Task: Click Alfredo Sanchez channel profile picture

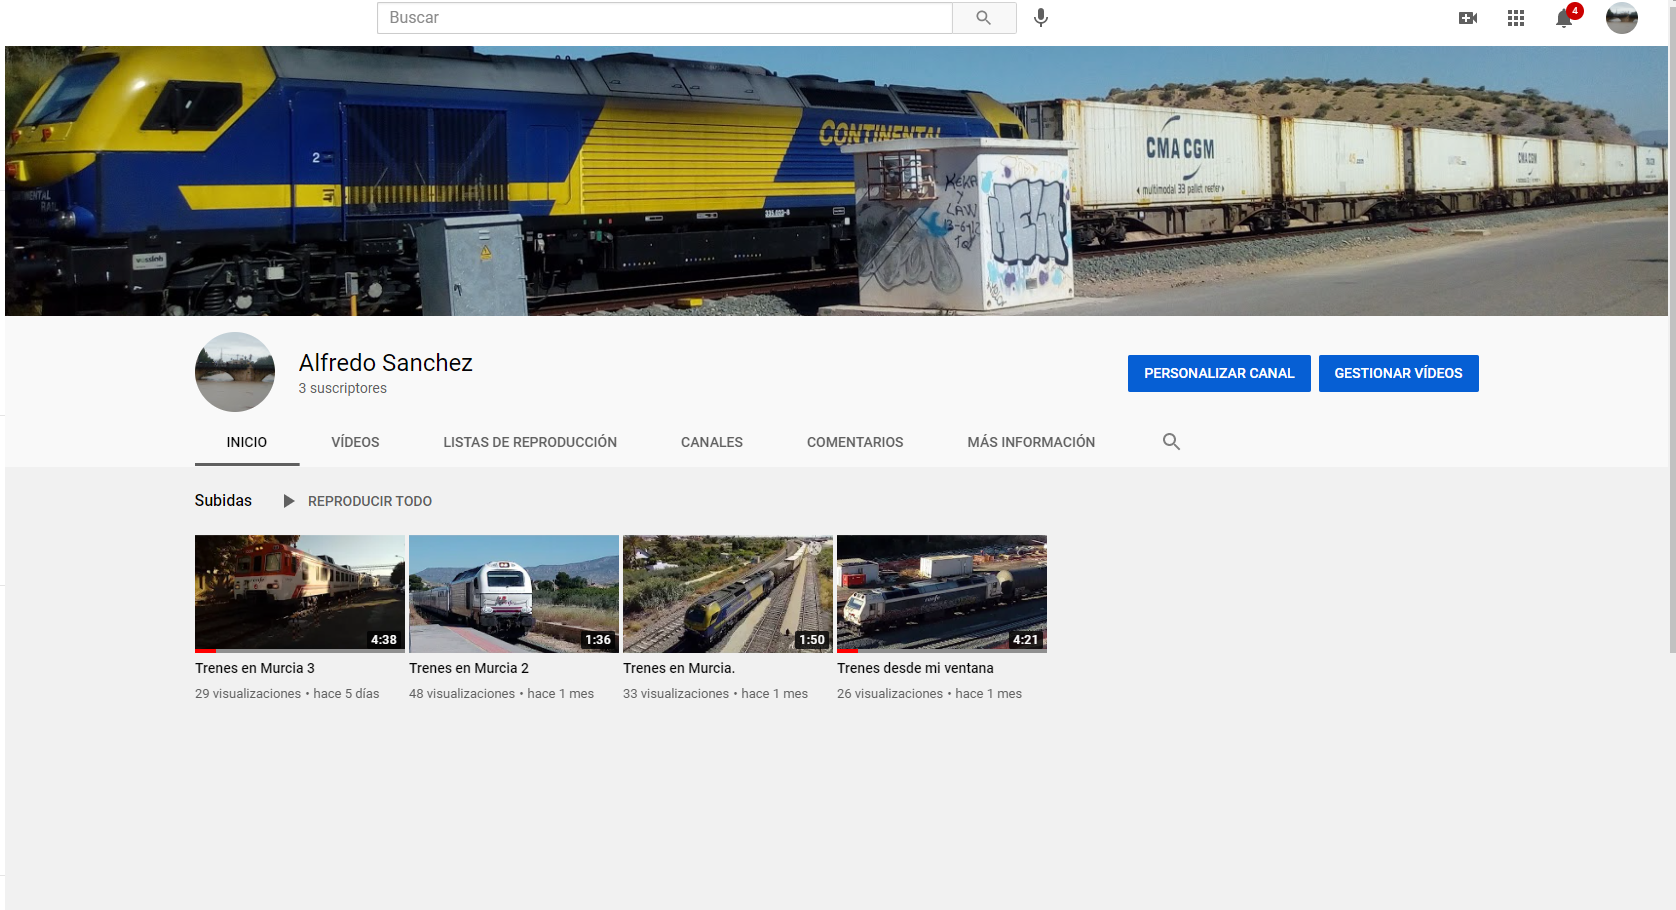Action: (x=235, y=372)
